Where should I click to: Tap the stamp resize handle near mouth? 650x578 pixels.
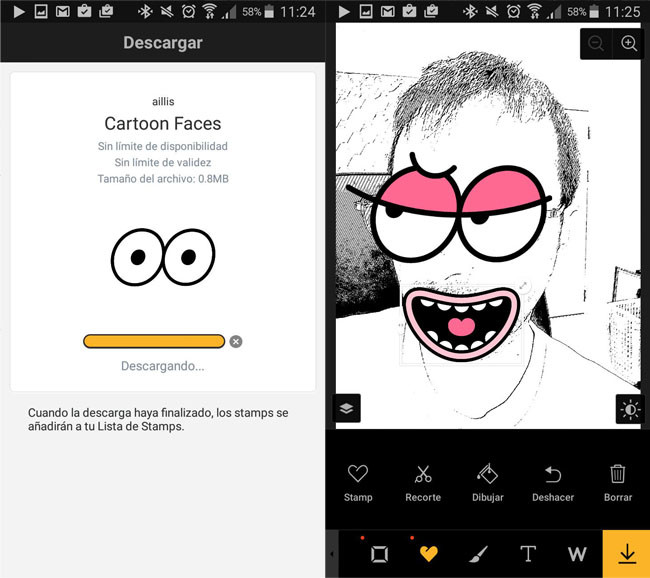pyautogui.click(x=524, y=286)
